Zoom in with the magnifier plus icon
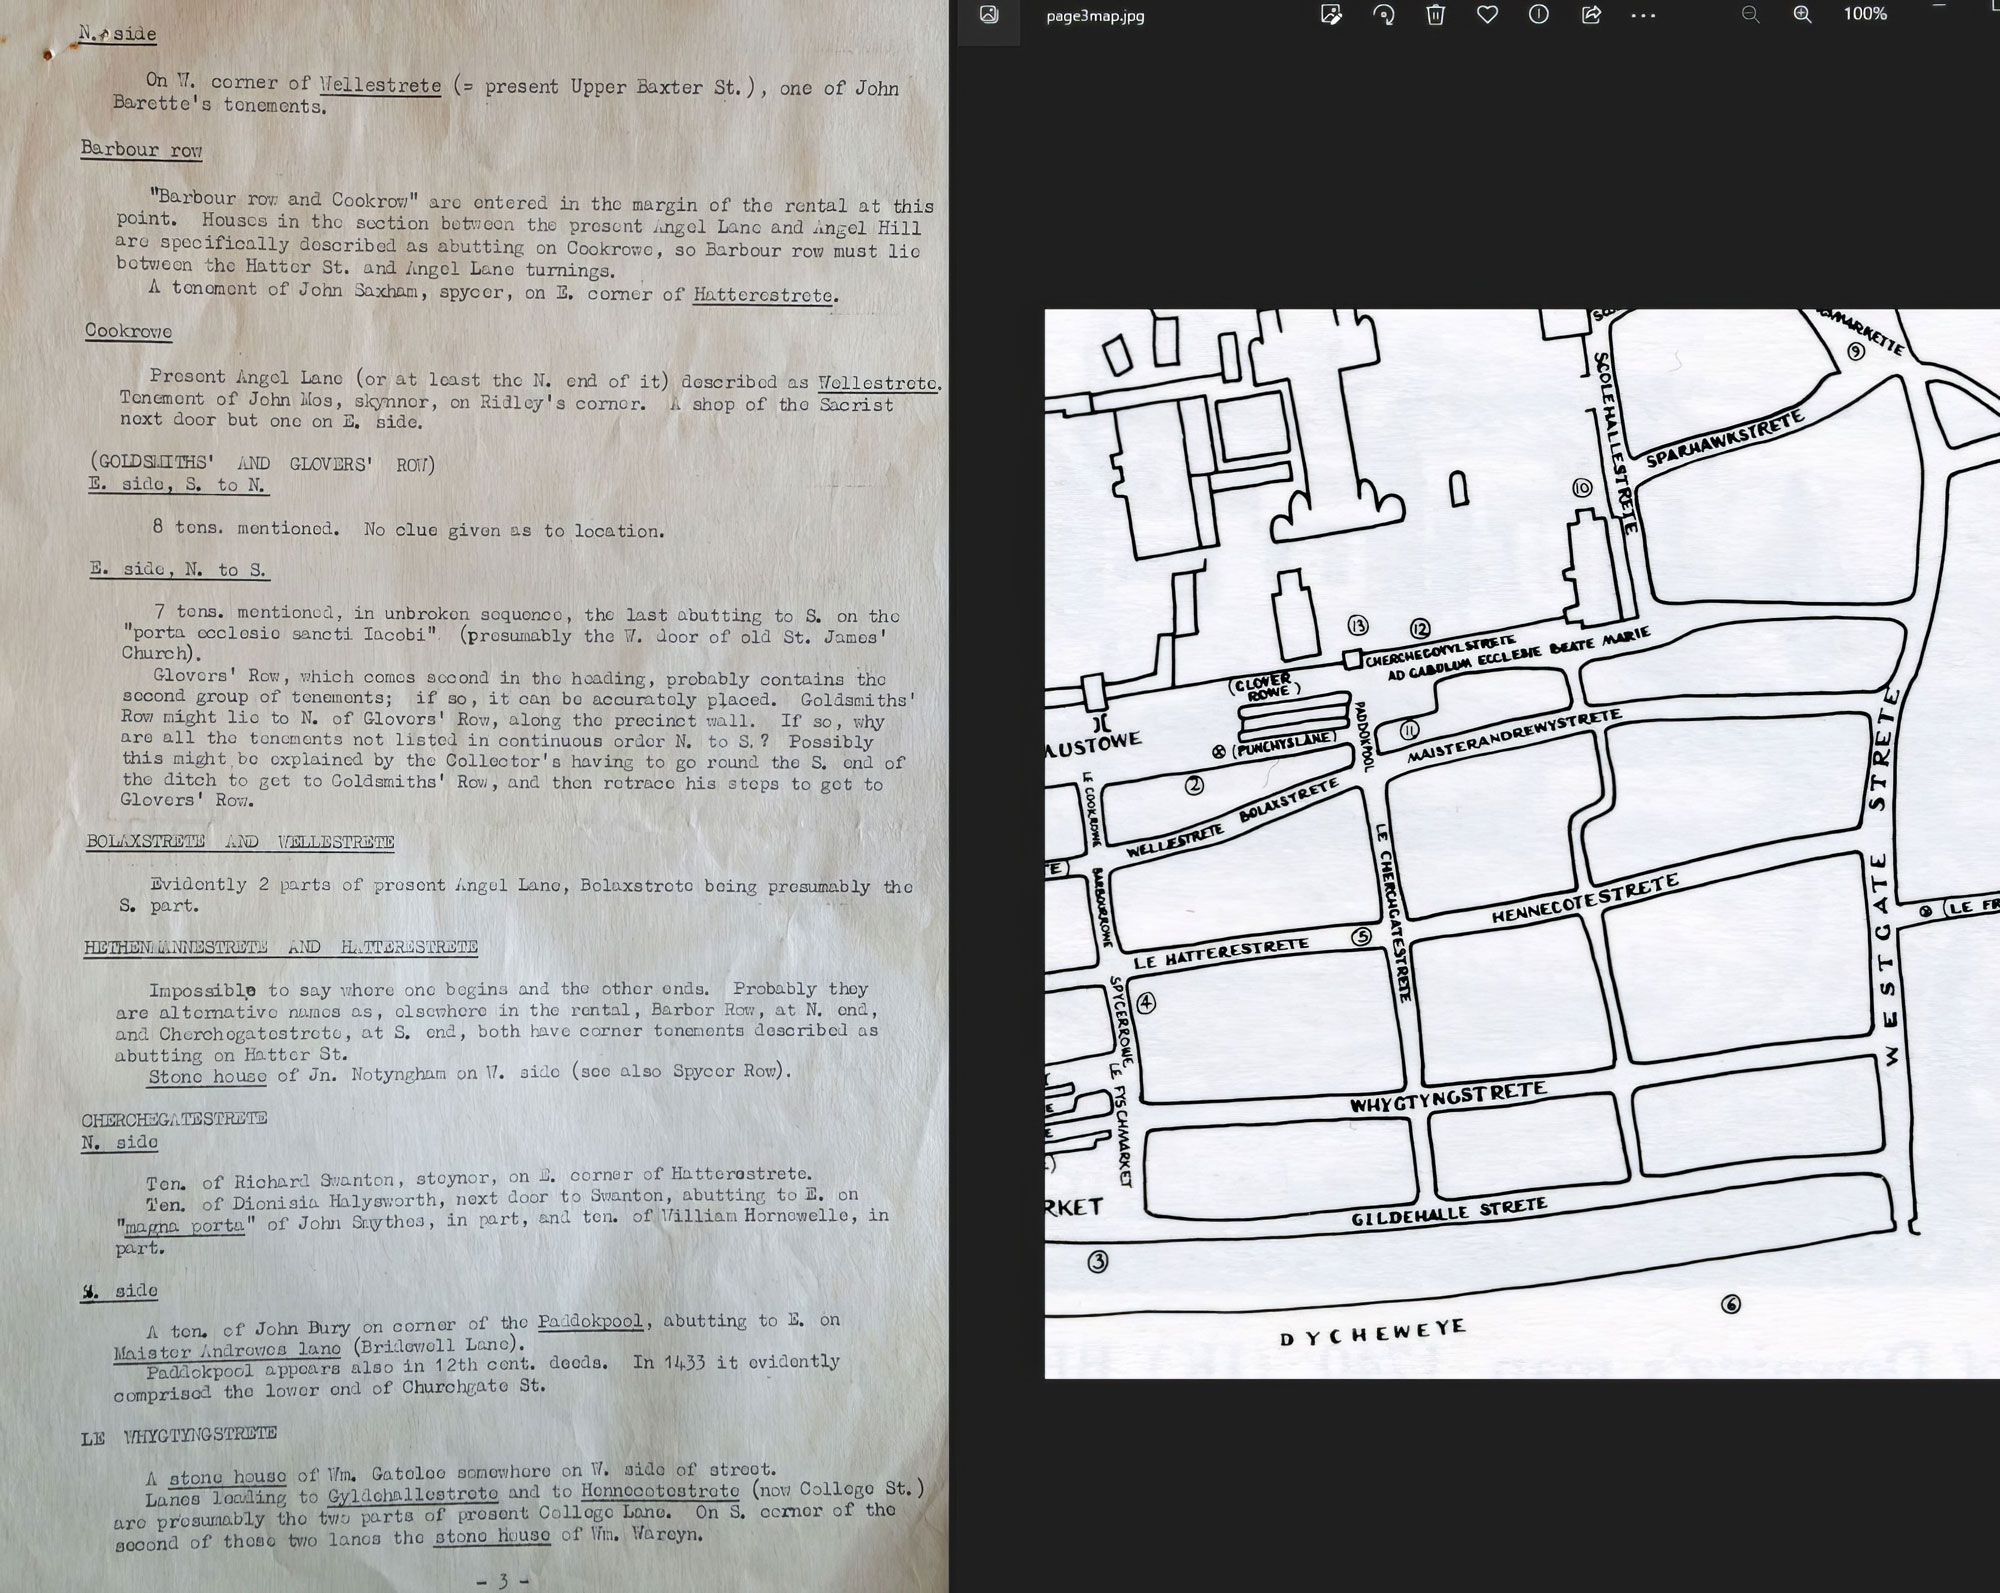This screenshot has height=1593, width=2000. tap(1802, 15)
